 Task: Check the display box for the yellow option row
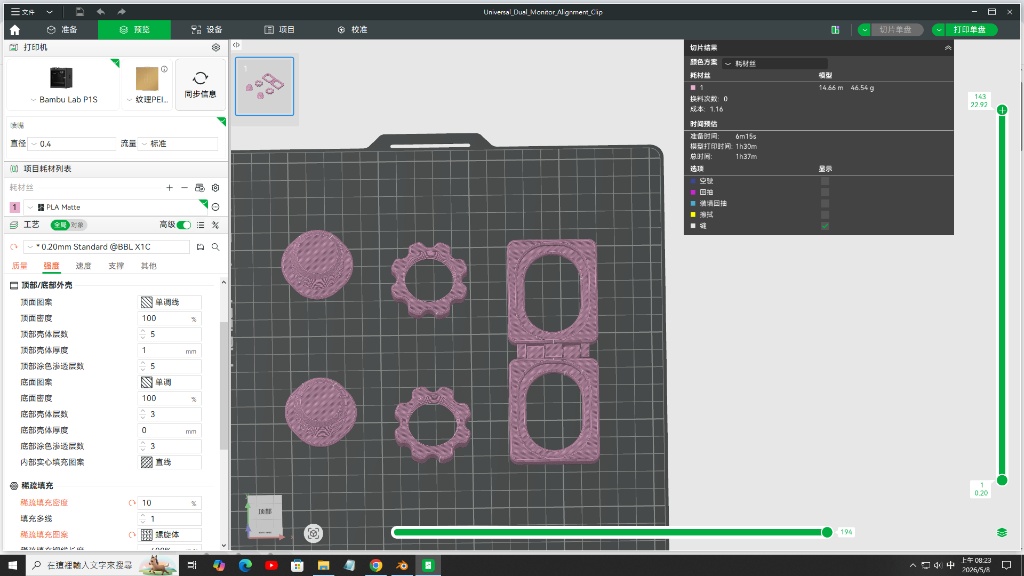(825, 214)
